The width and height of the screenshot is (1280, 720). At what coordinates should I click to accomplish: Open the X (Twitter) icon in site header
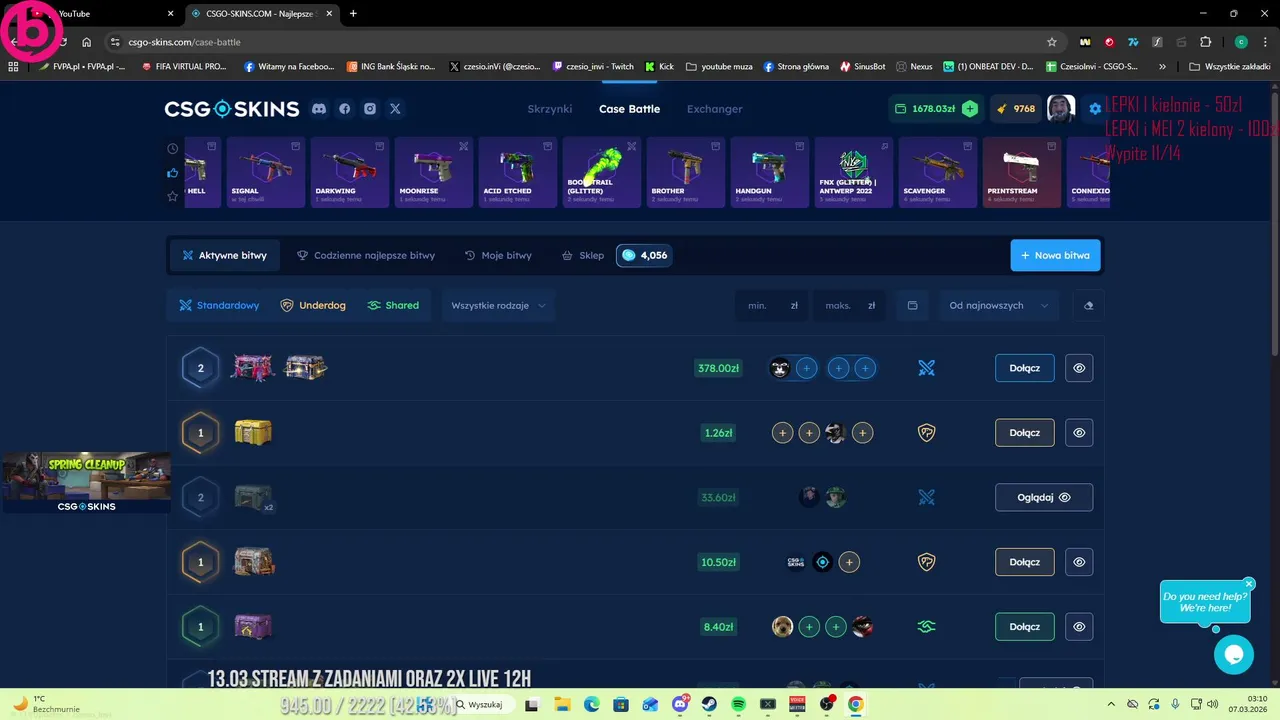pyautogui.click(x=395, y=109)
